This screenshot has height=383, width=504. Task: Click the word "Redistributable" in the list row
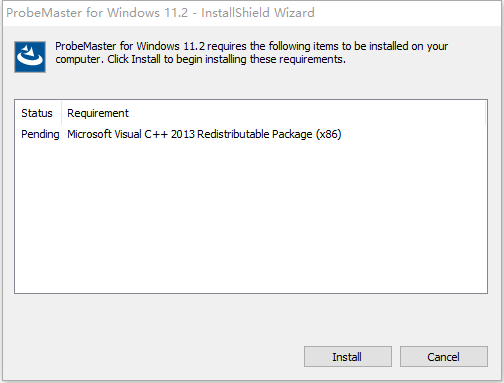click(x=233, y=134)
